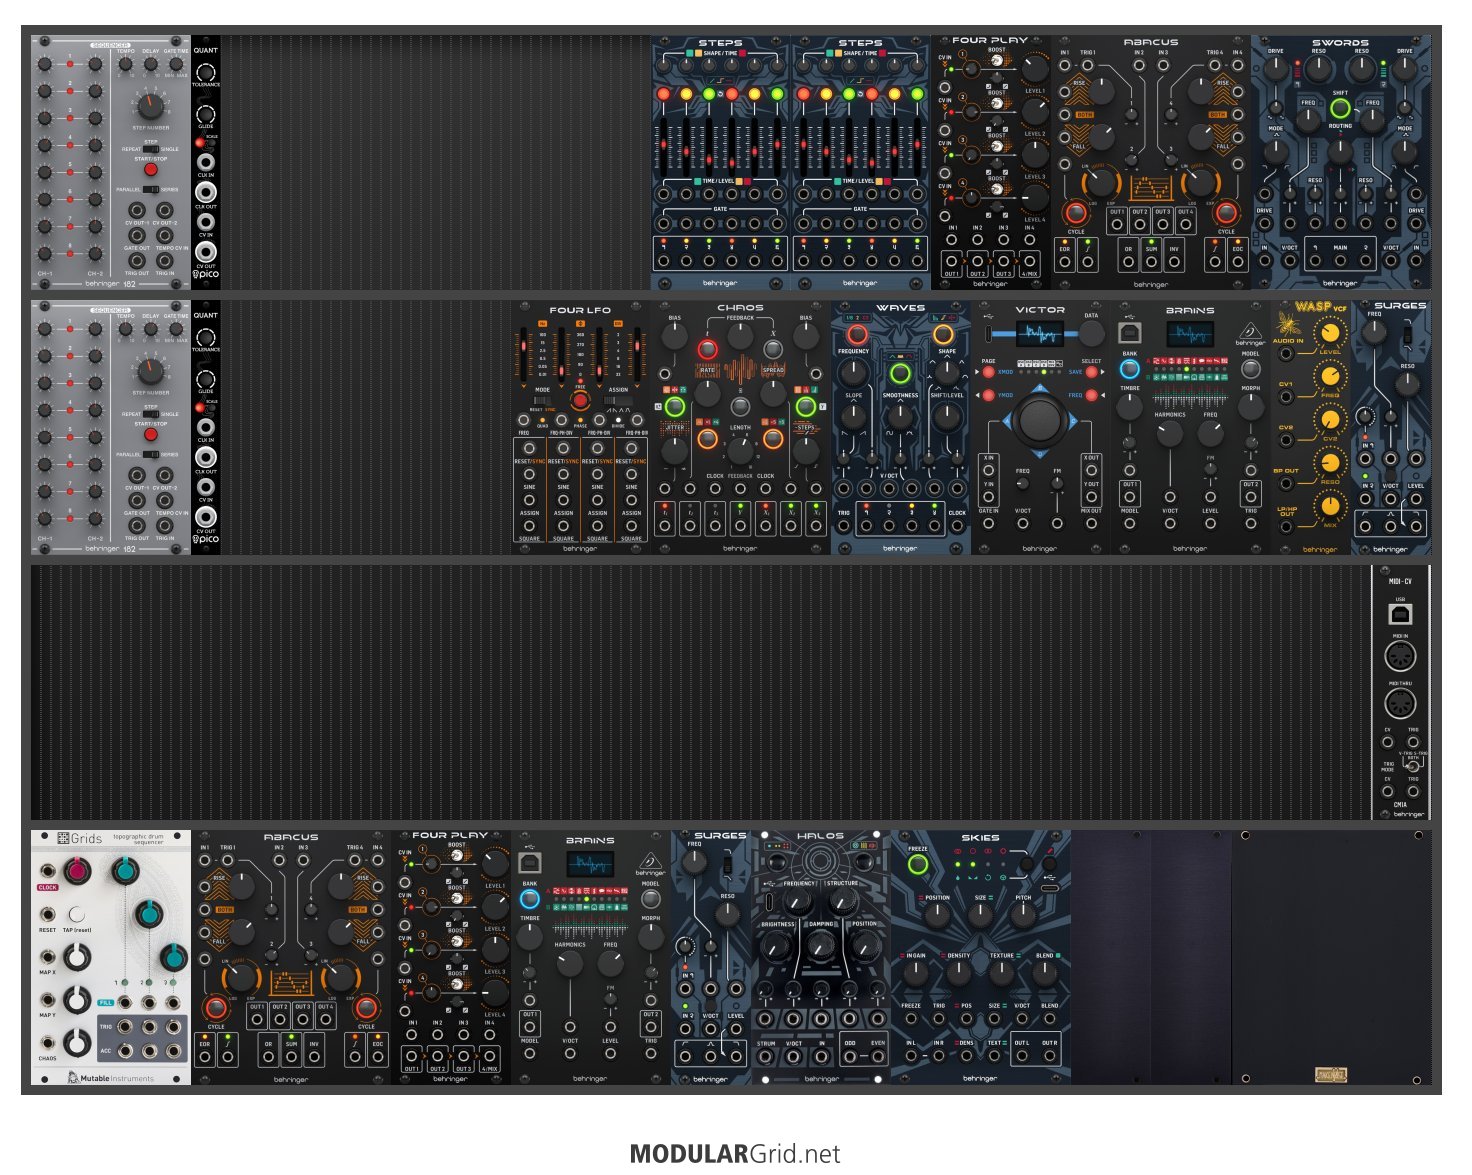The width and height of the screenshot is (1472, 1175).
Task: Click the Mix Out jack on Victor
Action: pos(1091,523)
